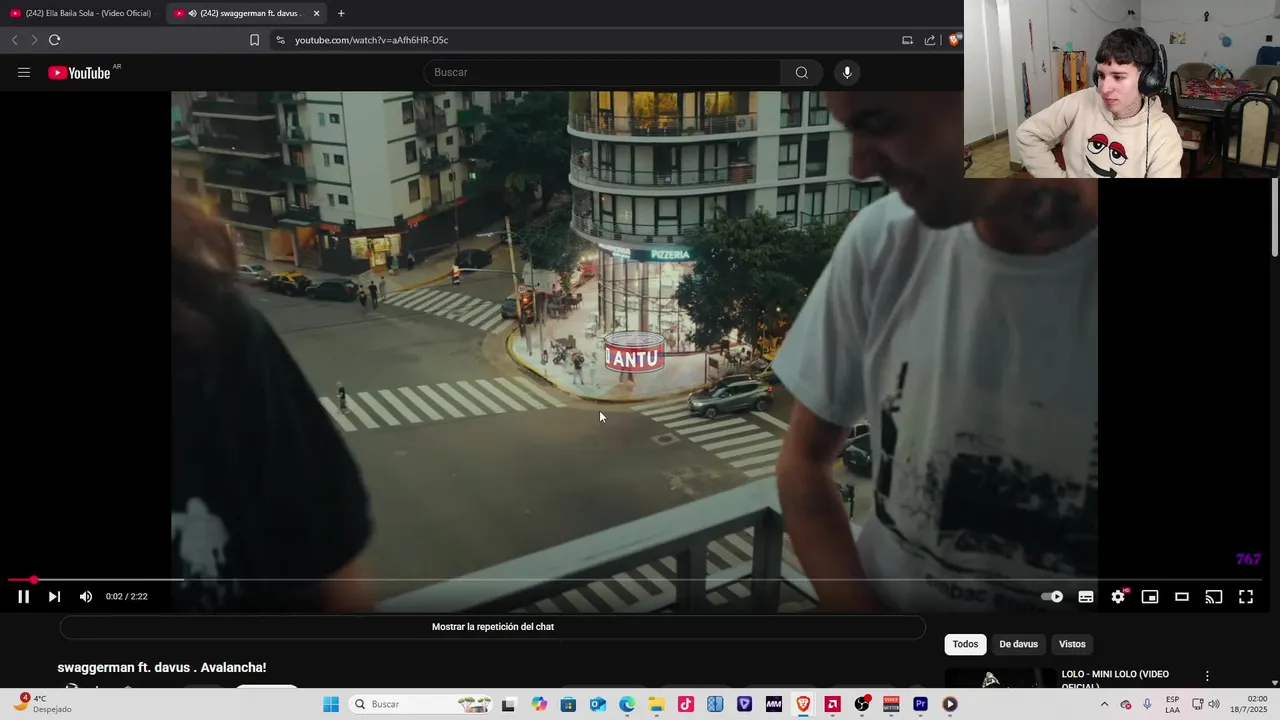This screenshot has width=1280, height=720.
Task: Open AMD Software from taskbar
Action: 832,704
